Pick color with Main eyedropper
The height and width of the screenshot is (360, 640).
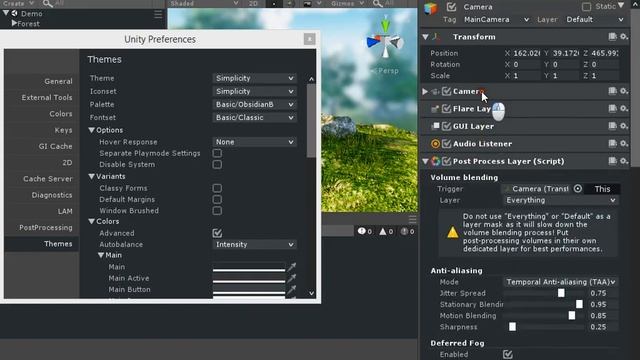click(291, 267)
